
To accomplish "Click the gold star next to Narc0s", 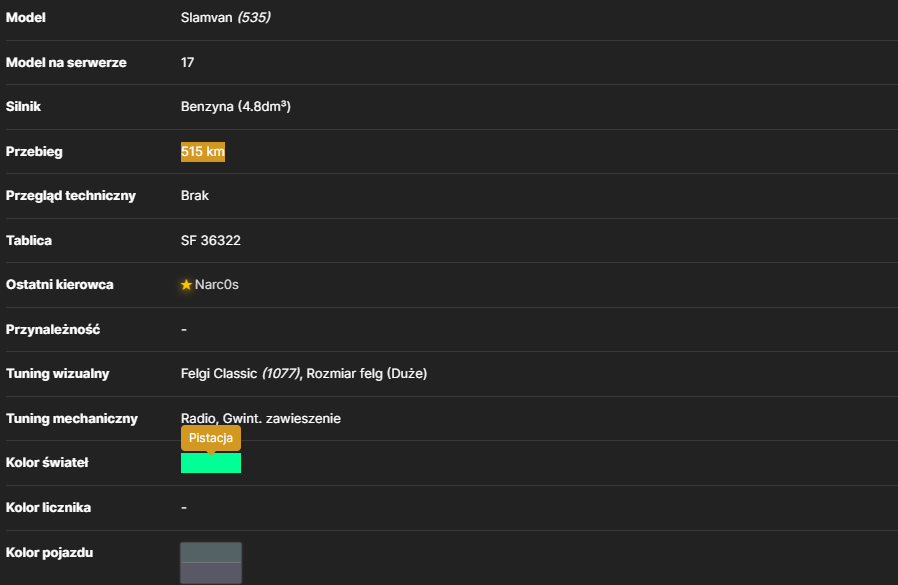I will 186,285.
